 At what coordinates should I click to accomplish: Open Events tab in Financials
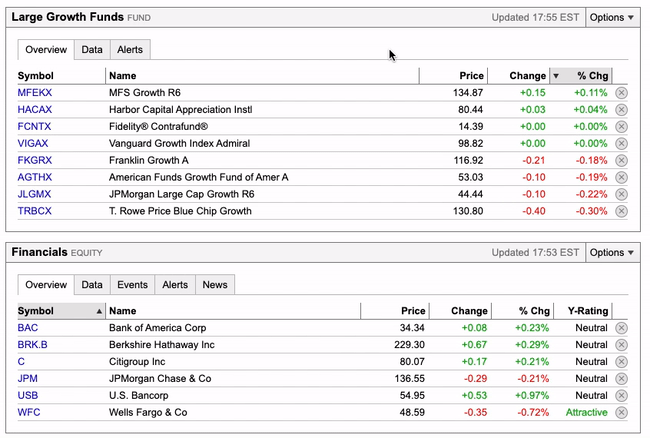tap(132, 285)
